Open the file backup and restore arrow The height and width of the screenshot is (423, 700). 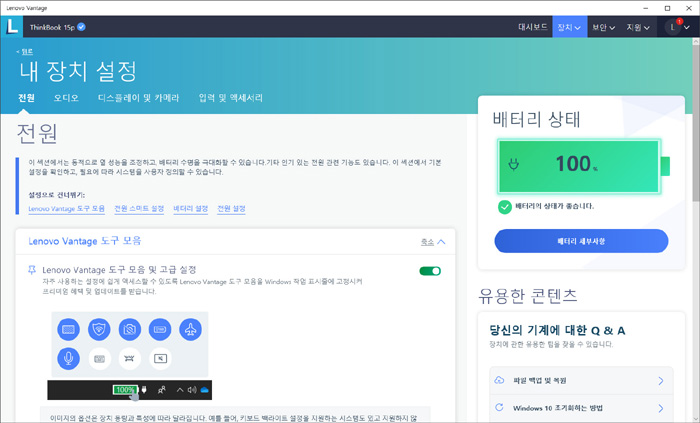coord(661,381)
